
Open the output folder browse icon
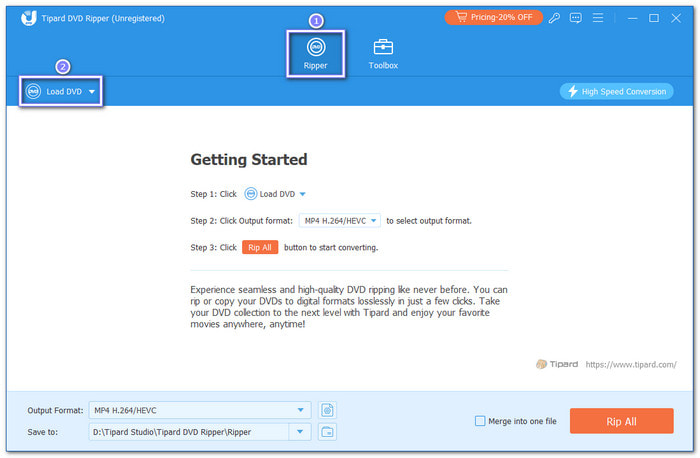point(327,432)
